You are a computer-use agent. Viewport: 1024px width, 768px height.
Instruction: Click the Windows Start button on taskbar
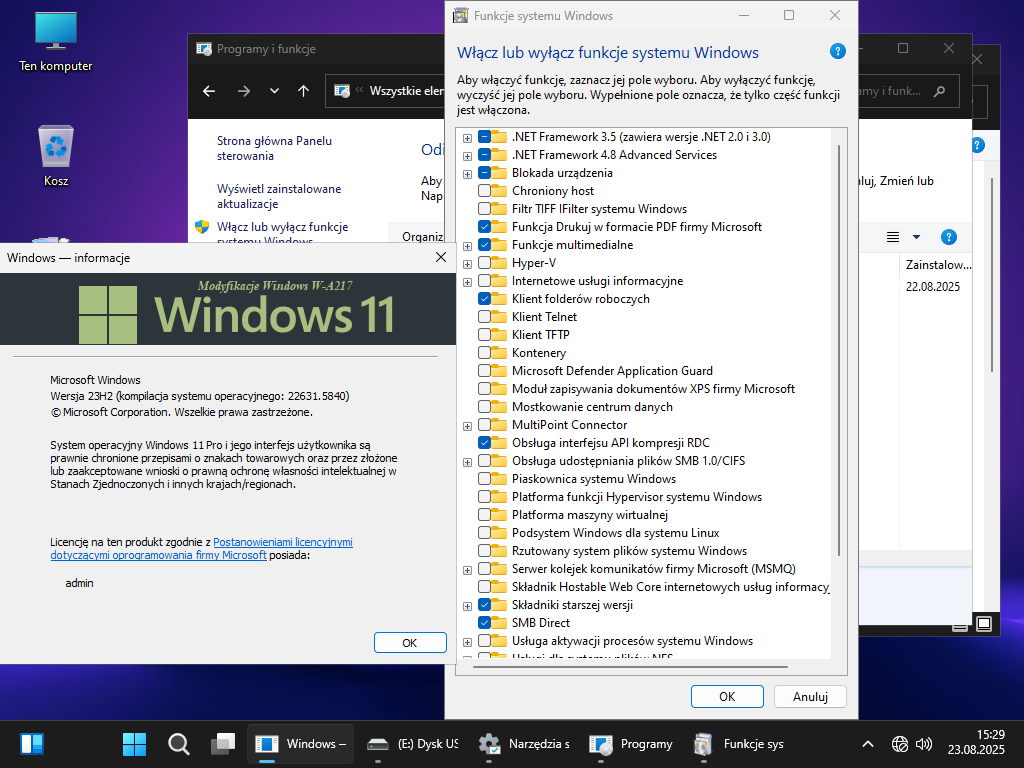coord(134,744)
